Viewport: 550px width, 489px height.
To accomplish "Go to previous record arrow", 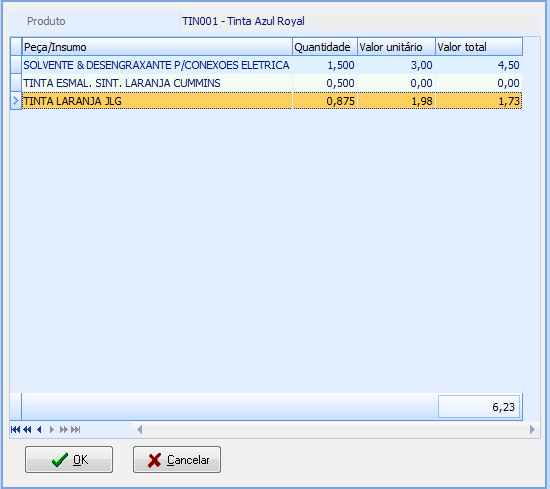I will (39, 429).
